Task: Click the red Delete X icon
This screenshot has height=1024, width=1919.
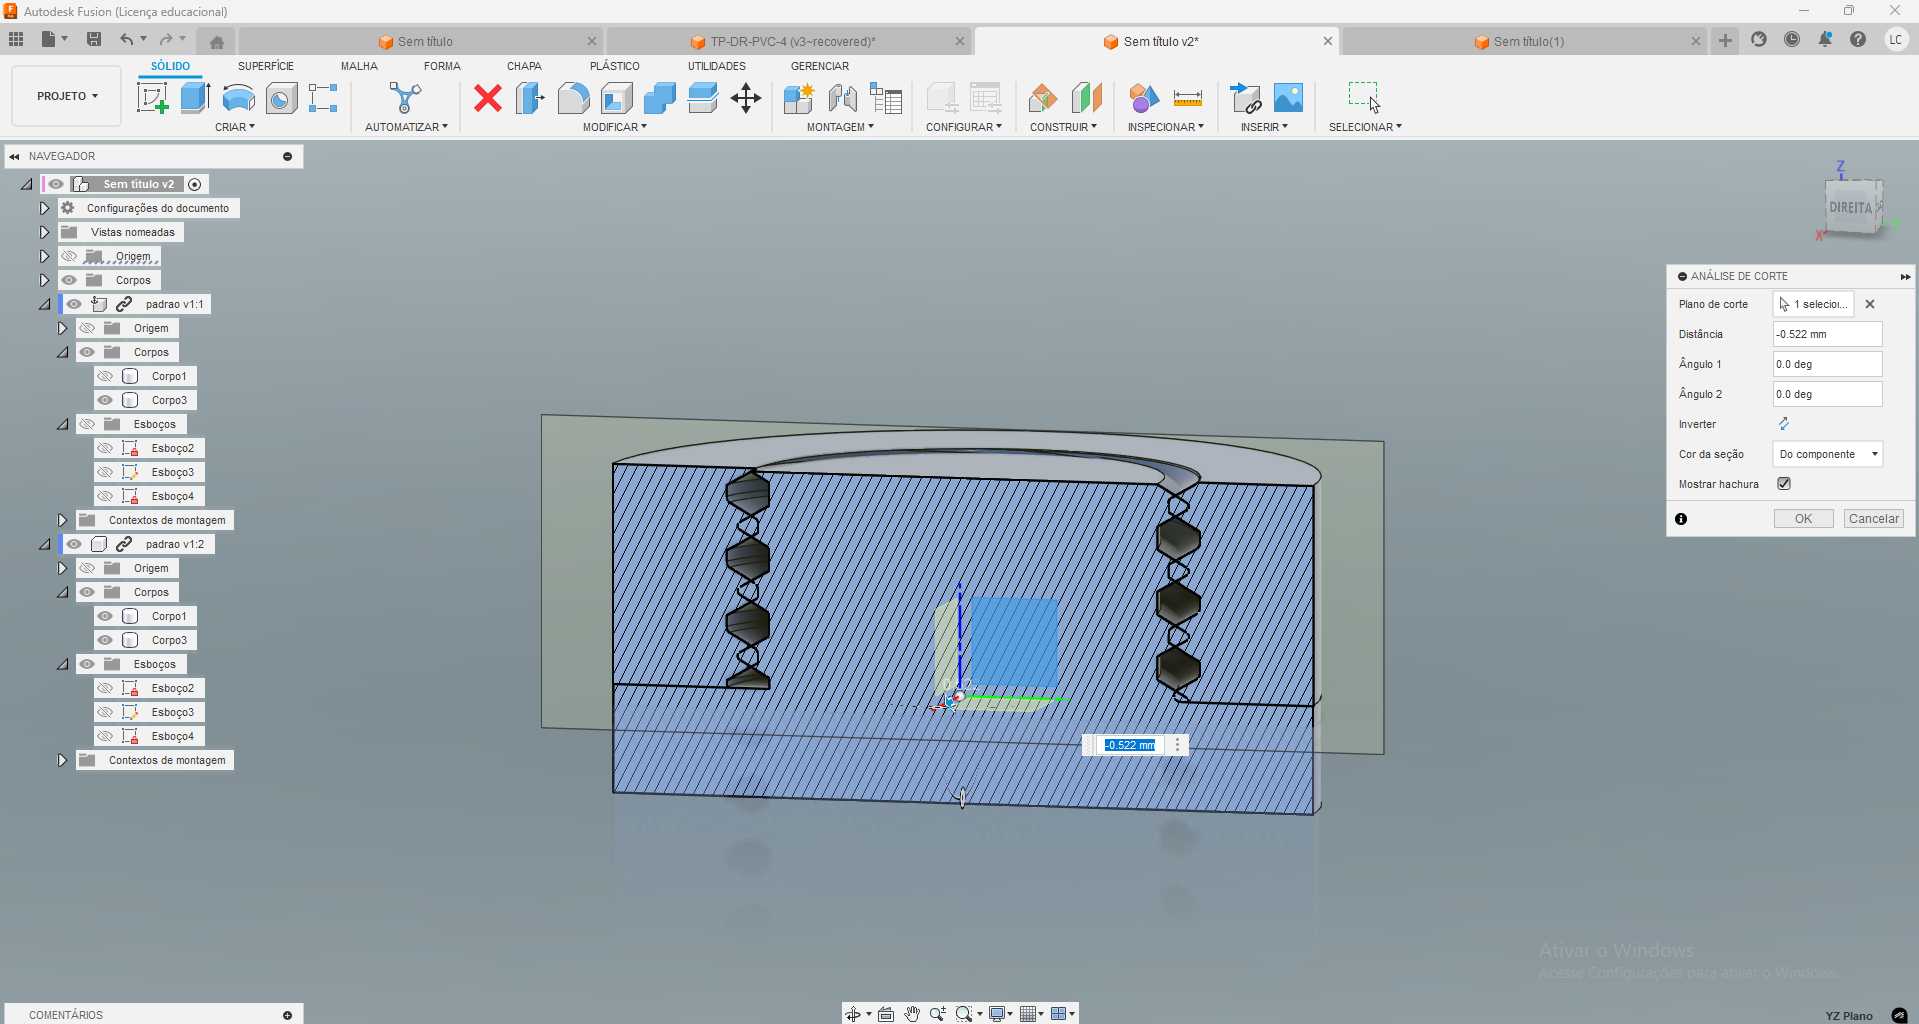Action: [488, 98]
